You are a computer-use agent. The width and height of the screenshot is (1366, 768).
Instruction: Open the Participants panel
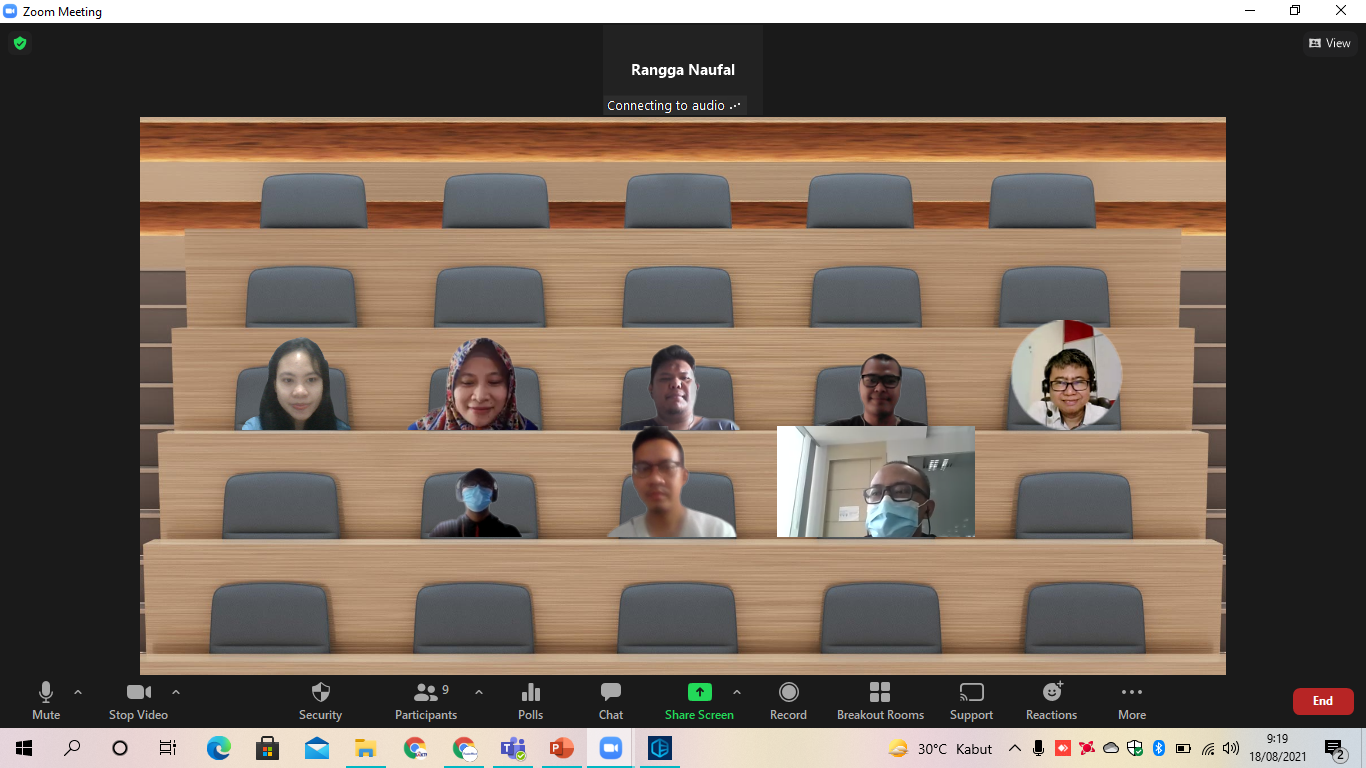427,700
